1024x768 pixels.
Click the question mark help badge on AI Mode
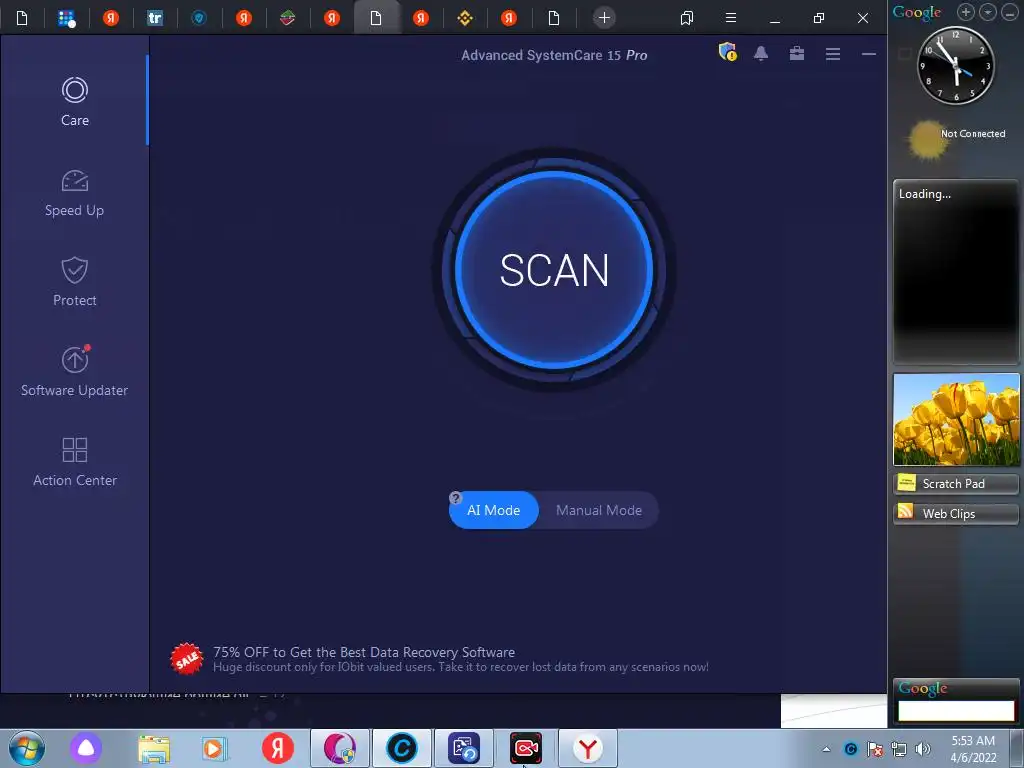pos(456,498)
